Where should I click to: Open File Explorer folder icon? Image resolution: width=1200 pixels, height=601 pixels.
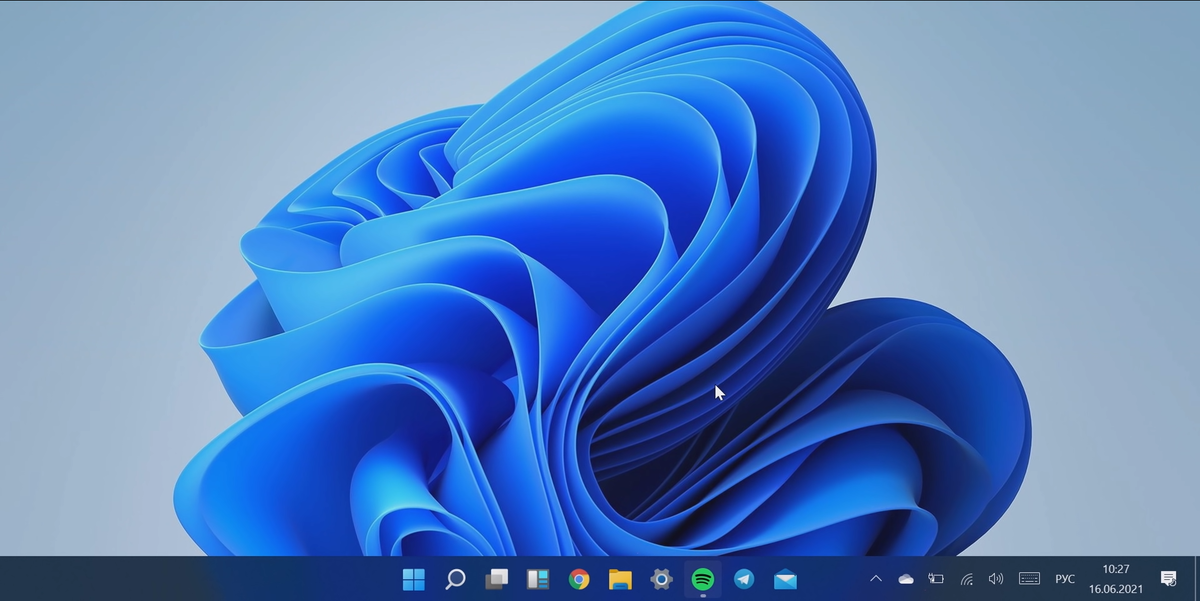(x=620, y=579)
